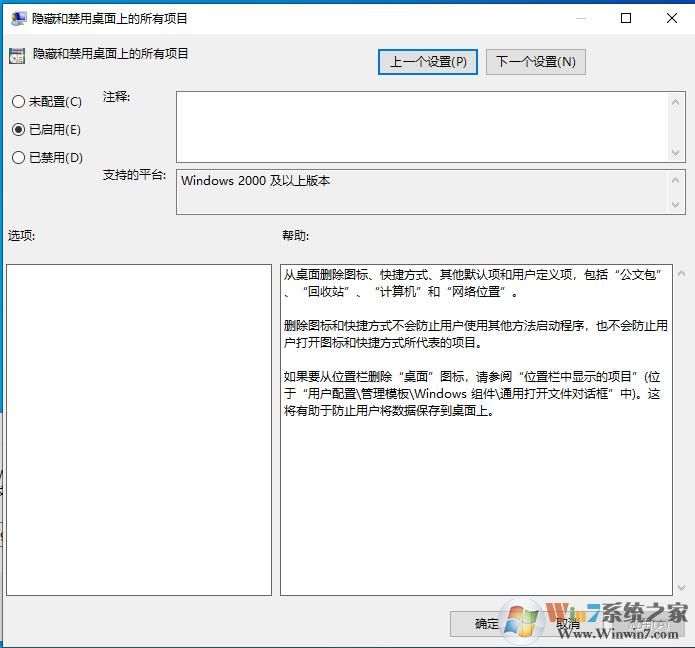The image size is (695, 648).
Task: Click the title bar policy window icon
Action: click(18, 19)
